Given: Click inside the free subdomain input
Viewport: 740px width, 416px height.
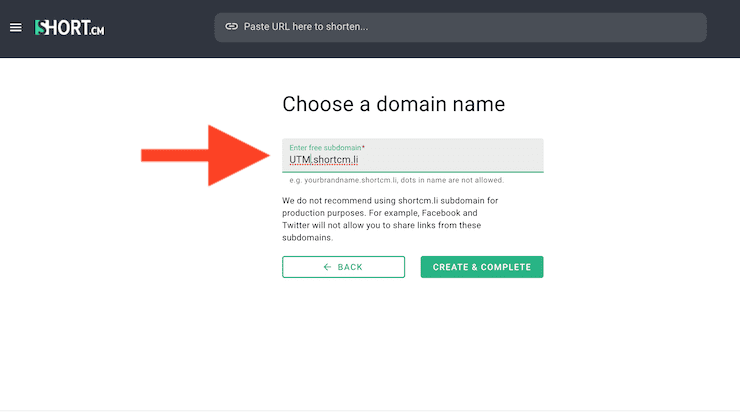Looking at the screenshot, I should [x=412, y=155].
